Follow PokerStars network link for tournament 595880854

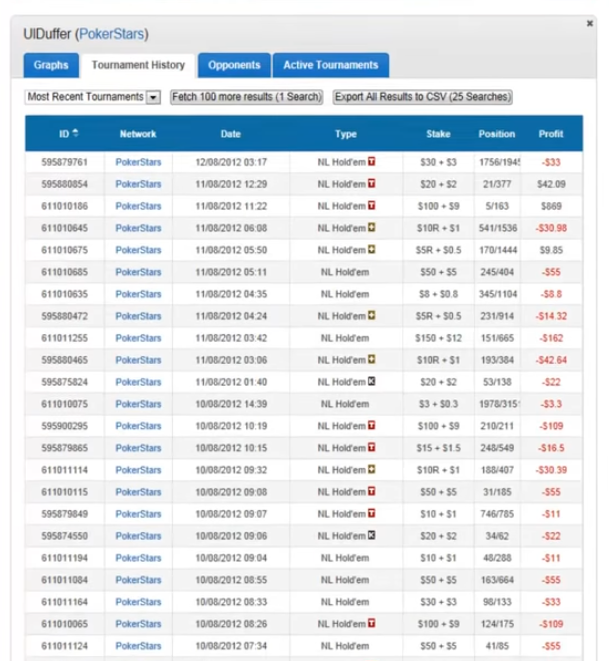tap(138, 184)
